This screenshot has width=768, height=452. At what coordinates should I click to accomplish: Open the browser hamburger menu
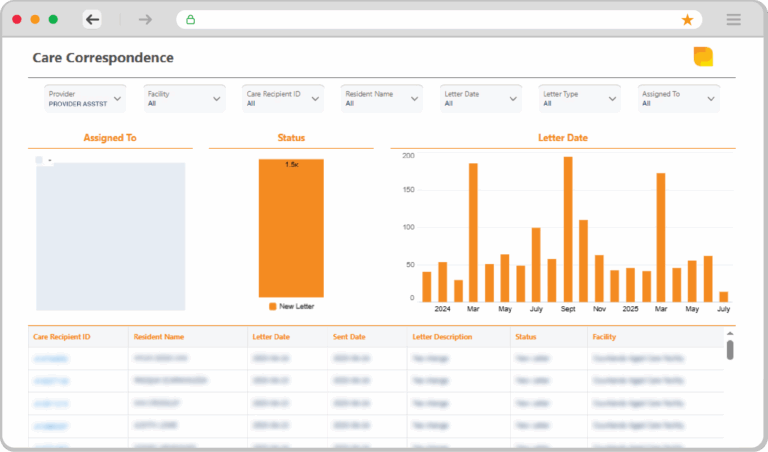click(733, 20)
